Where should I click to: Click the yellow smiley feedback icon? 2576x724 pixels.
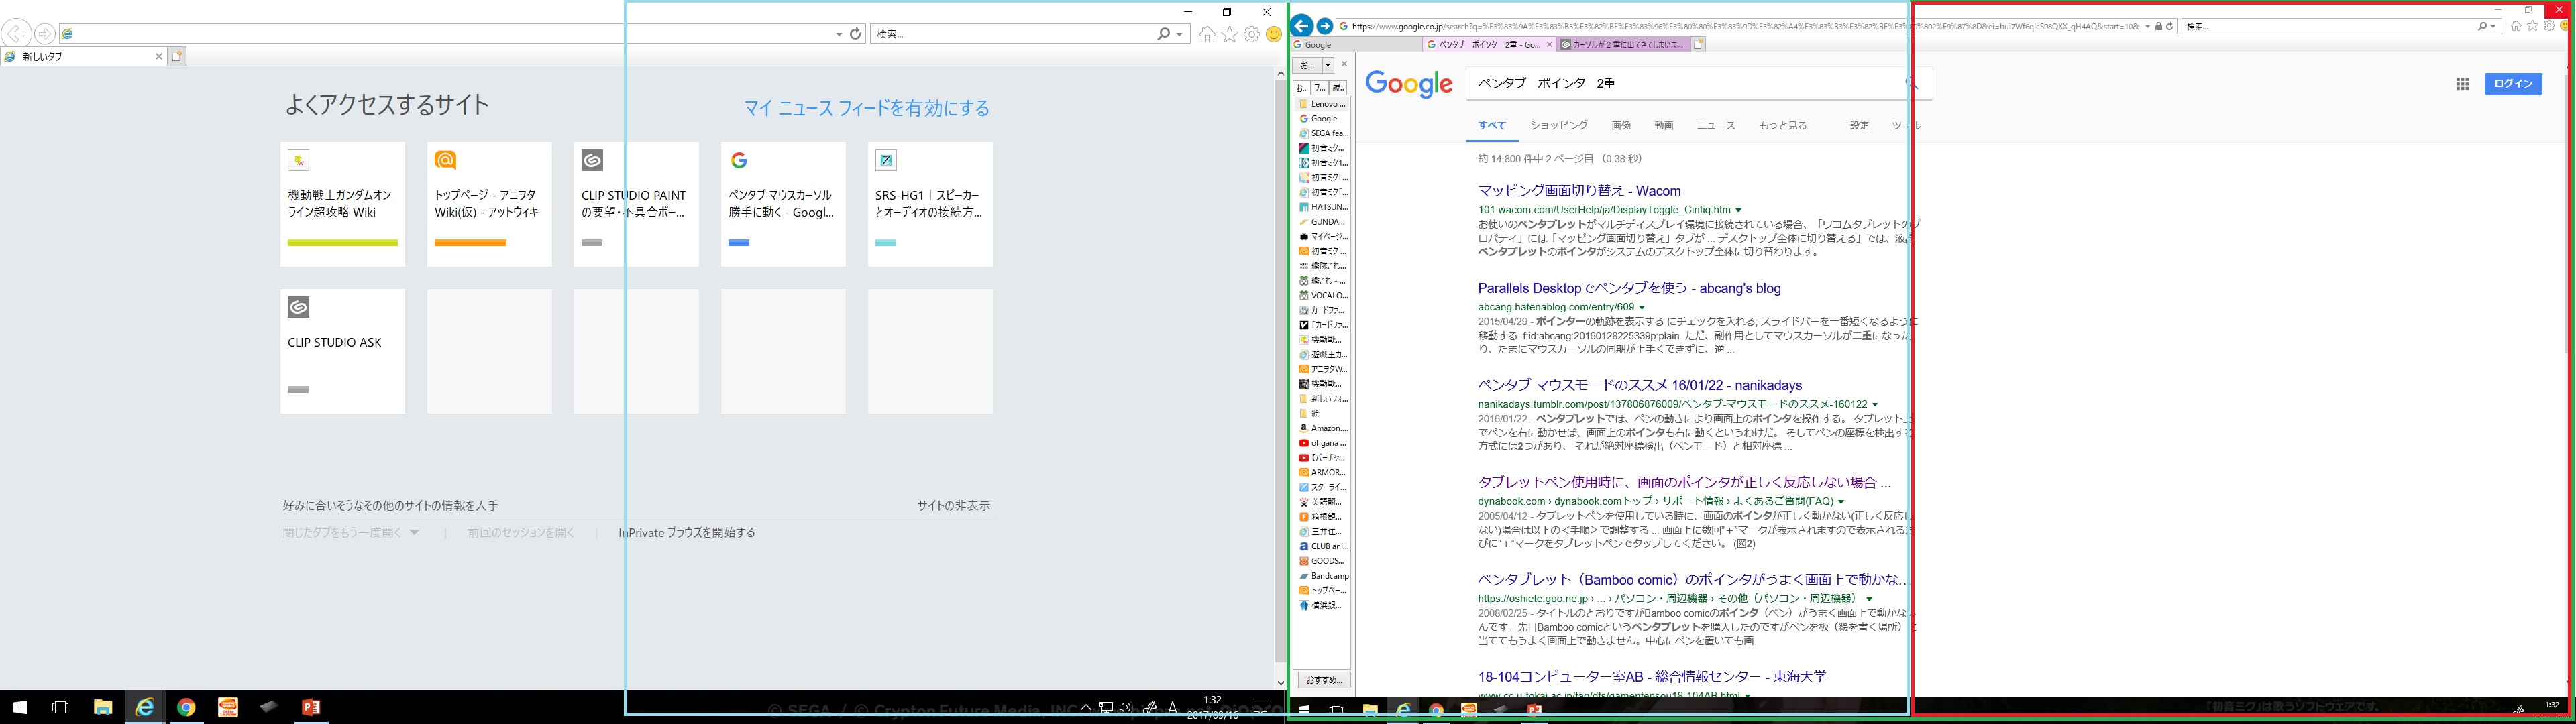(x=1273, y=35)
